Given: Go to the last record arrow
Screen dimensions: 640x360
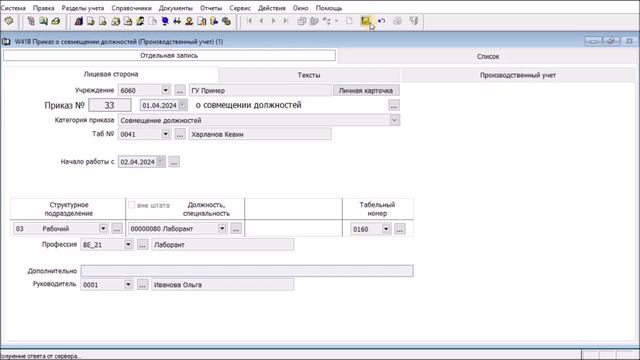Looking at the screenshot, I should (x=286, y=21).
